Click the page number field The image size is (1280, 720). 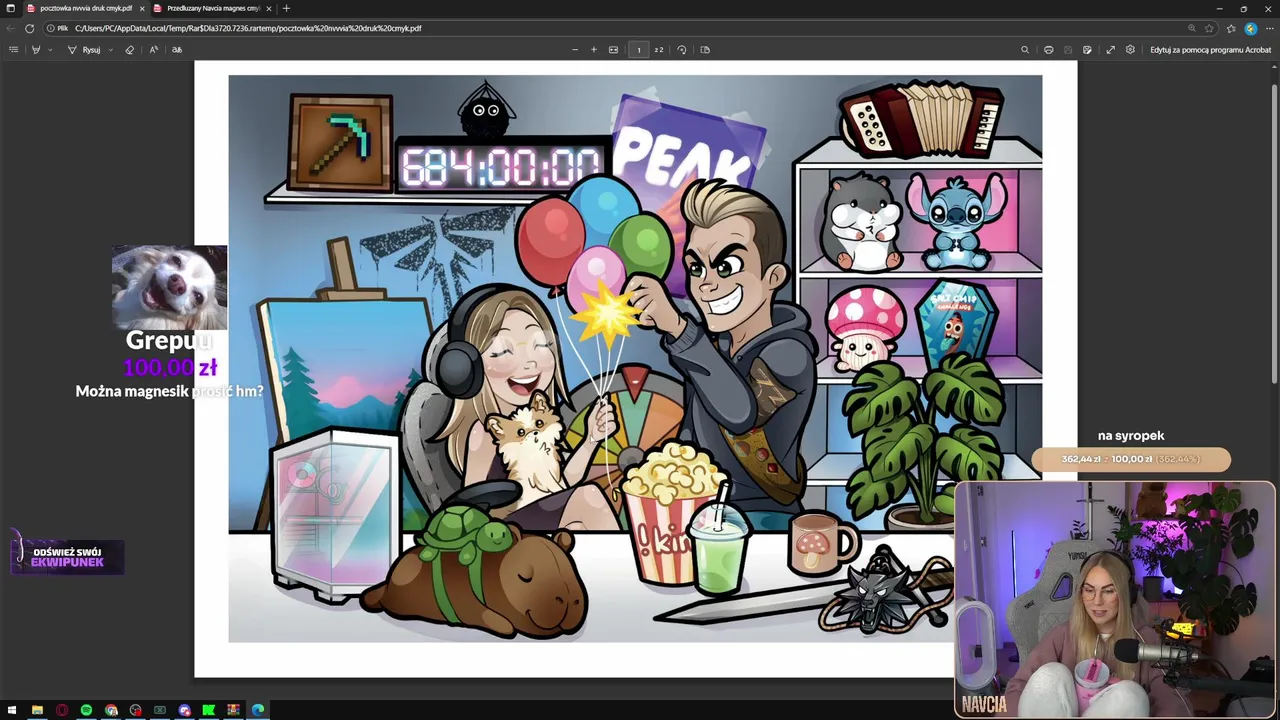click(639, 49)
